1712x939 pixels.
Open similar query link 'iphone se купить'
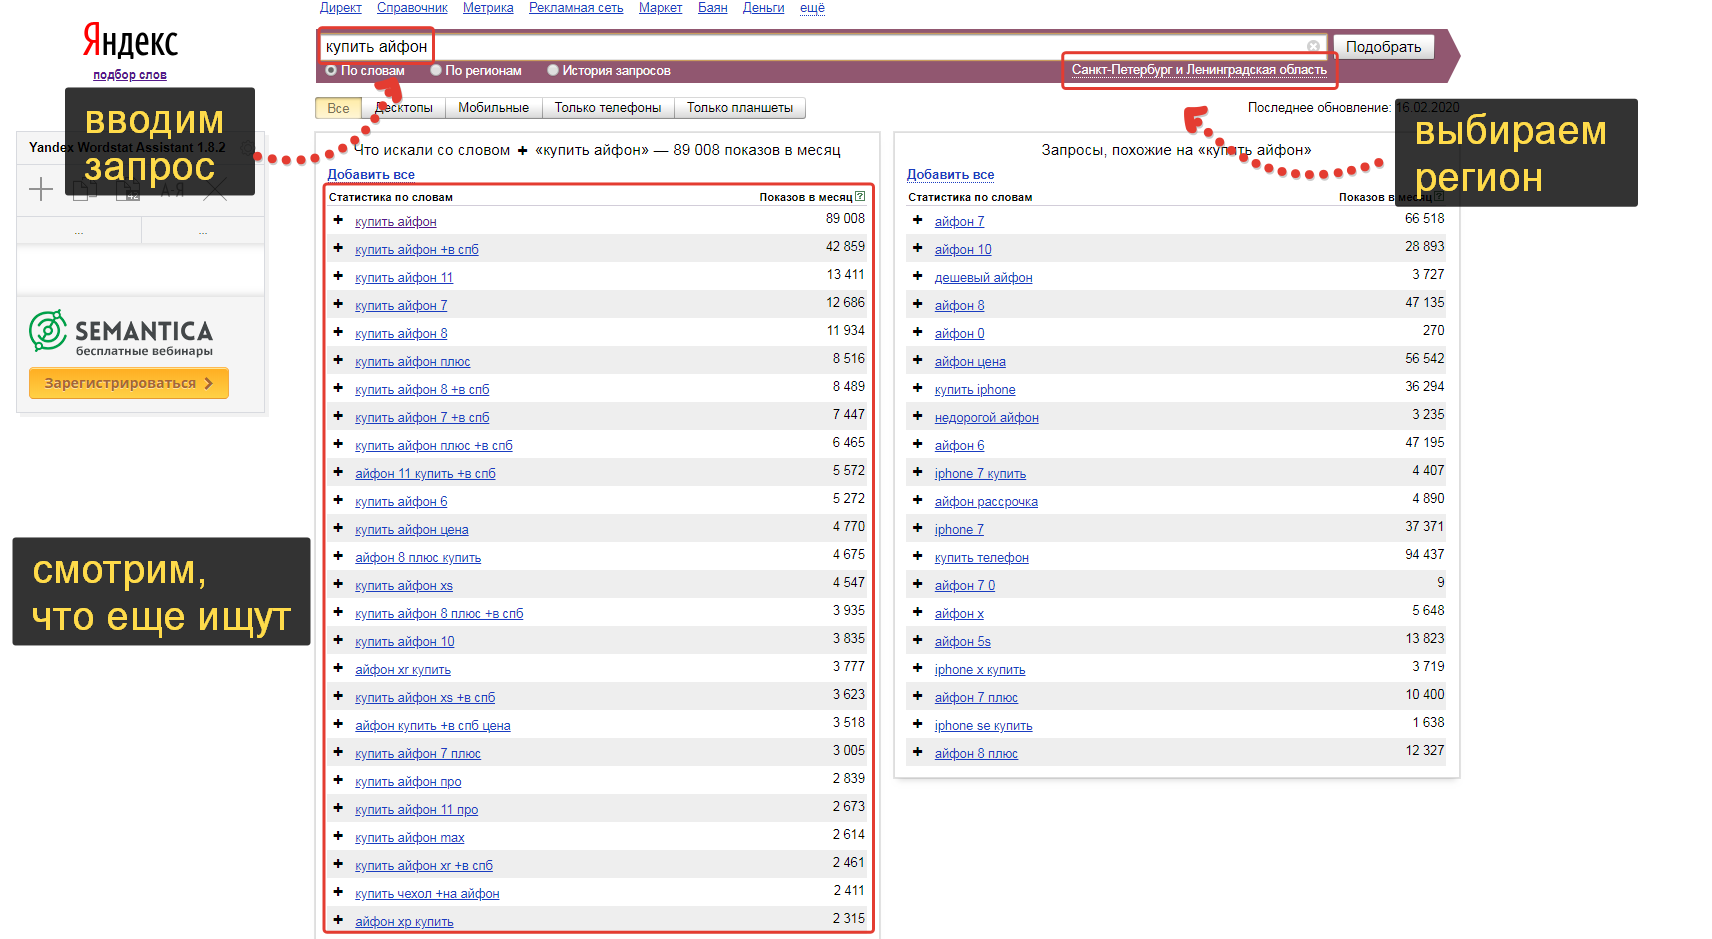[983, 726]
